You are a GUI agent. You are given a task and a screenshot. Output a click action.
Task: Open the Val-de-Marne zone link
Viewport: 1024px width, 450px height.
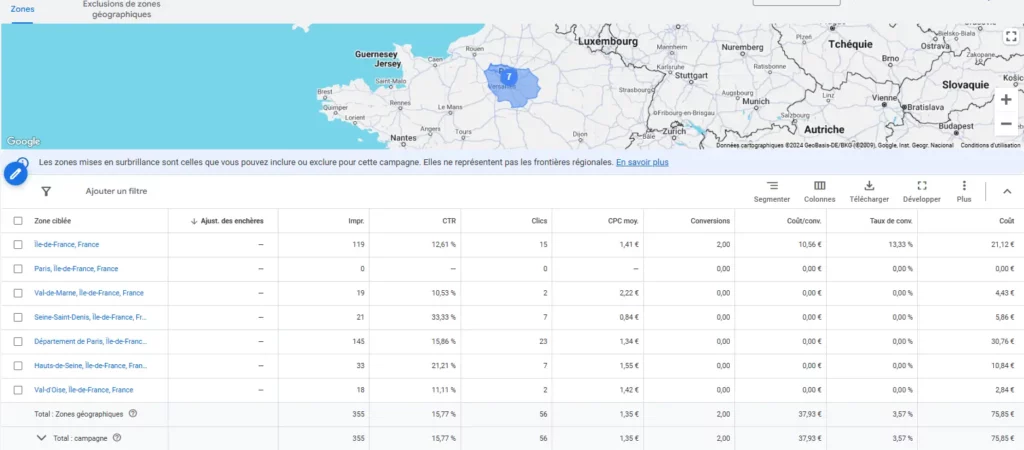89,293
